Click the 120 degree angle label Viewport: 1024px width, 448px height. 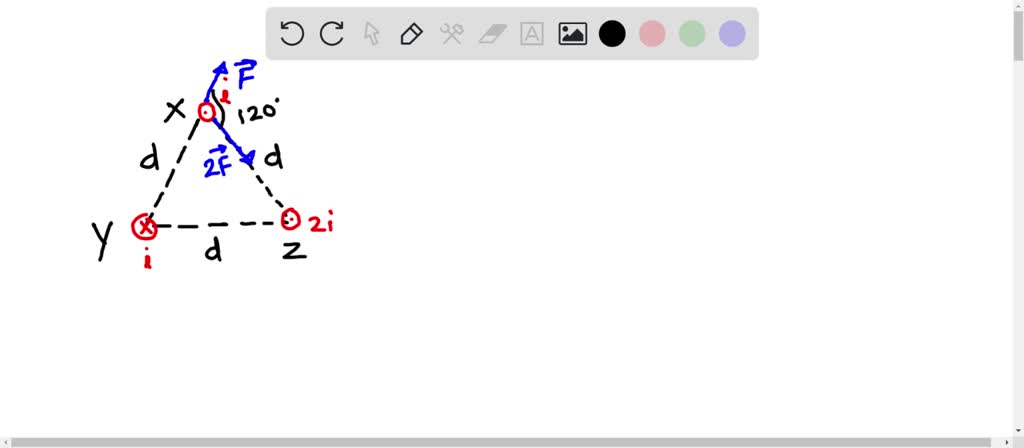pyautogui.click(x=259, y=112)
